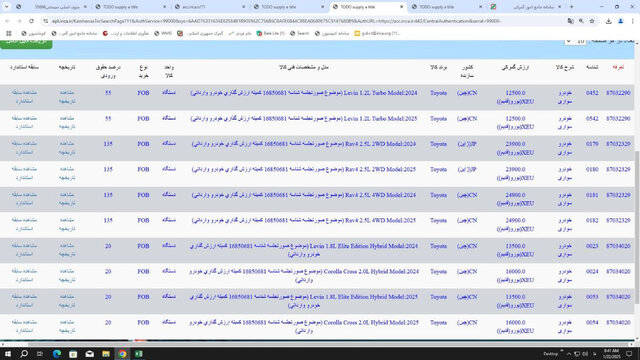Screen dimensions: 640x360
Task: Open the Mail app from the taskbar
Action: [x=89, y=354]
